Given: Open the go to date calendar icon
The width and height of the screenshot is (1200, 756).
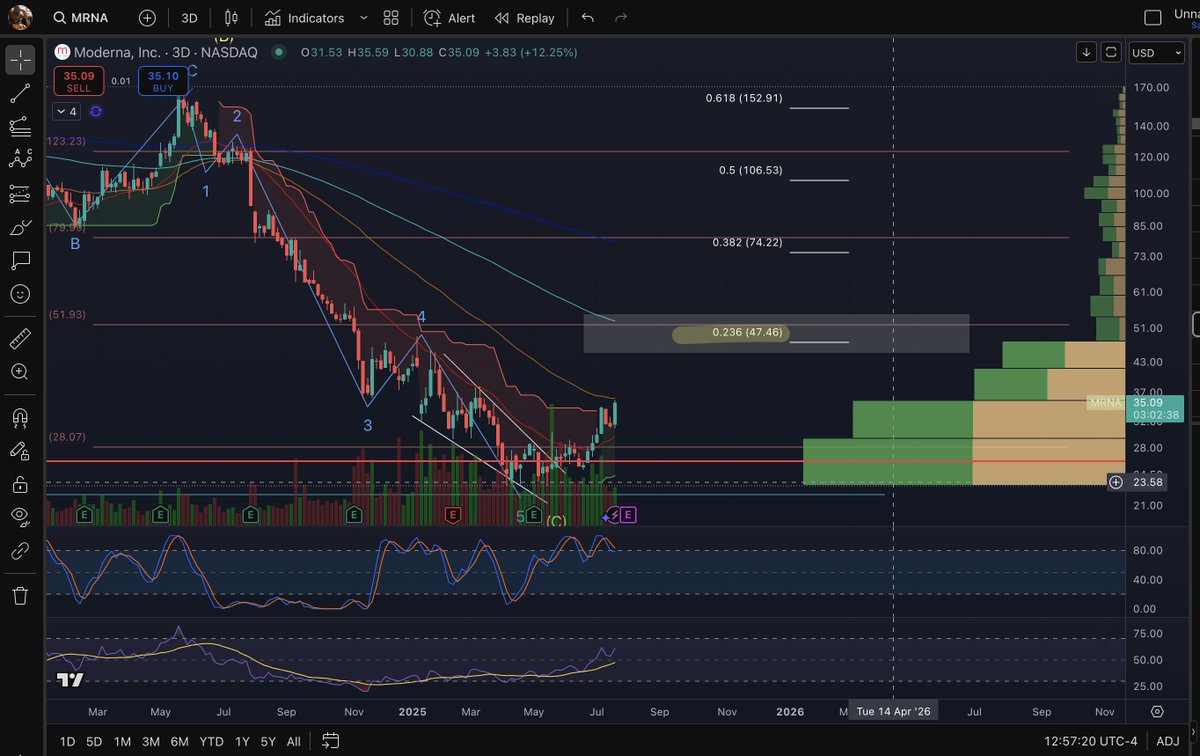Looking at the screenshot, I should pos(330,741).
